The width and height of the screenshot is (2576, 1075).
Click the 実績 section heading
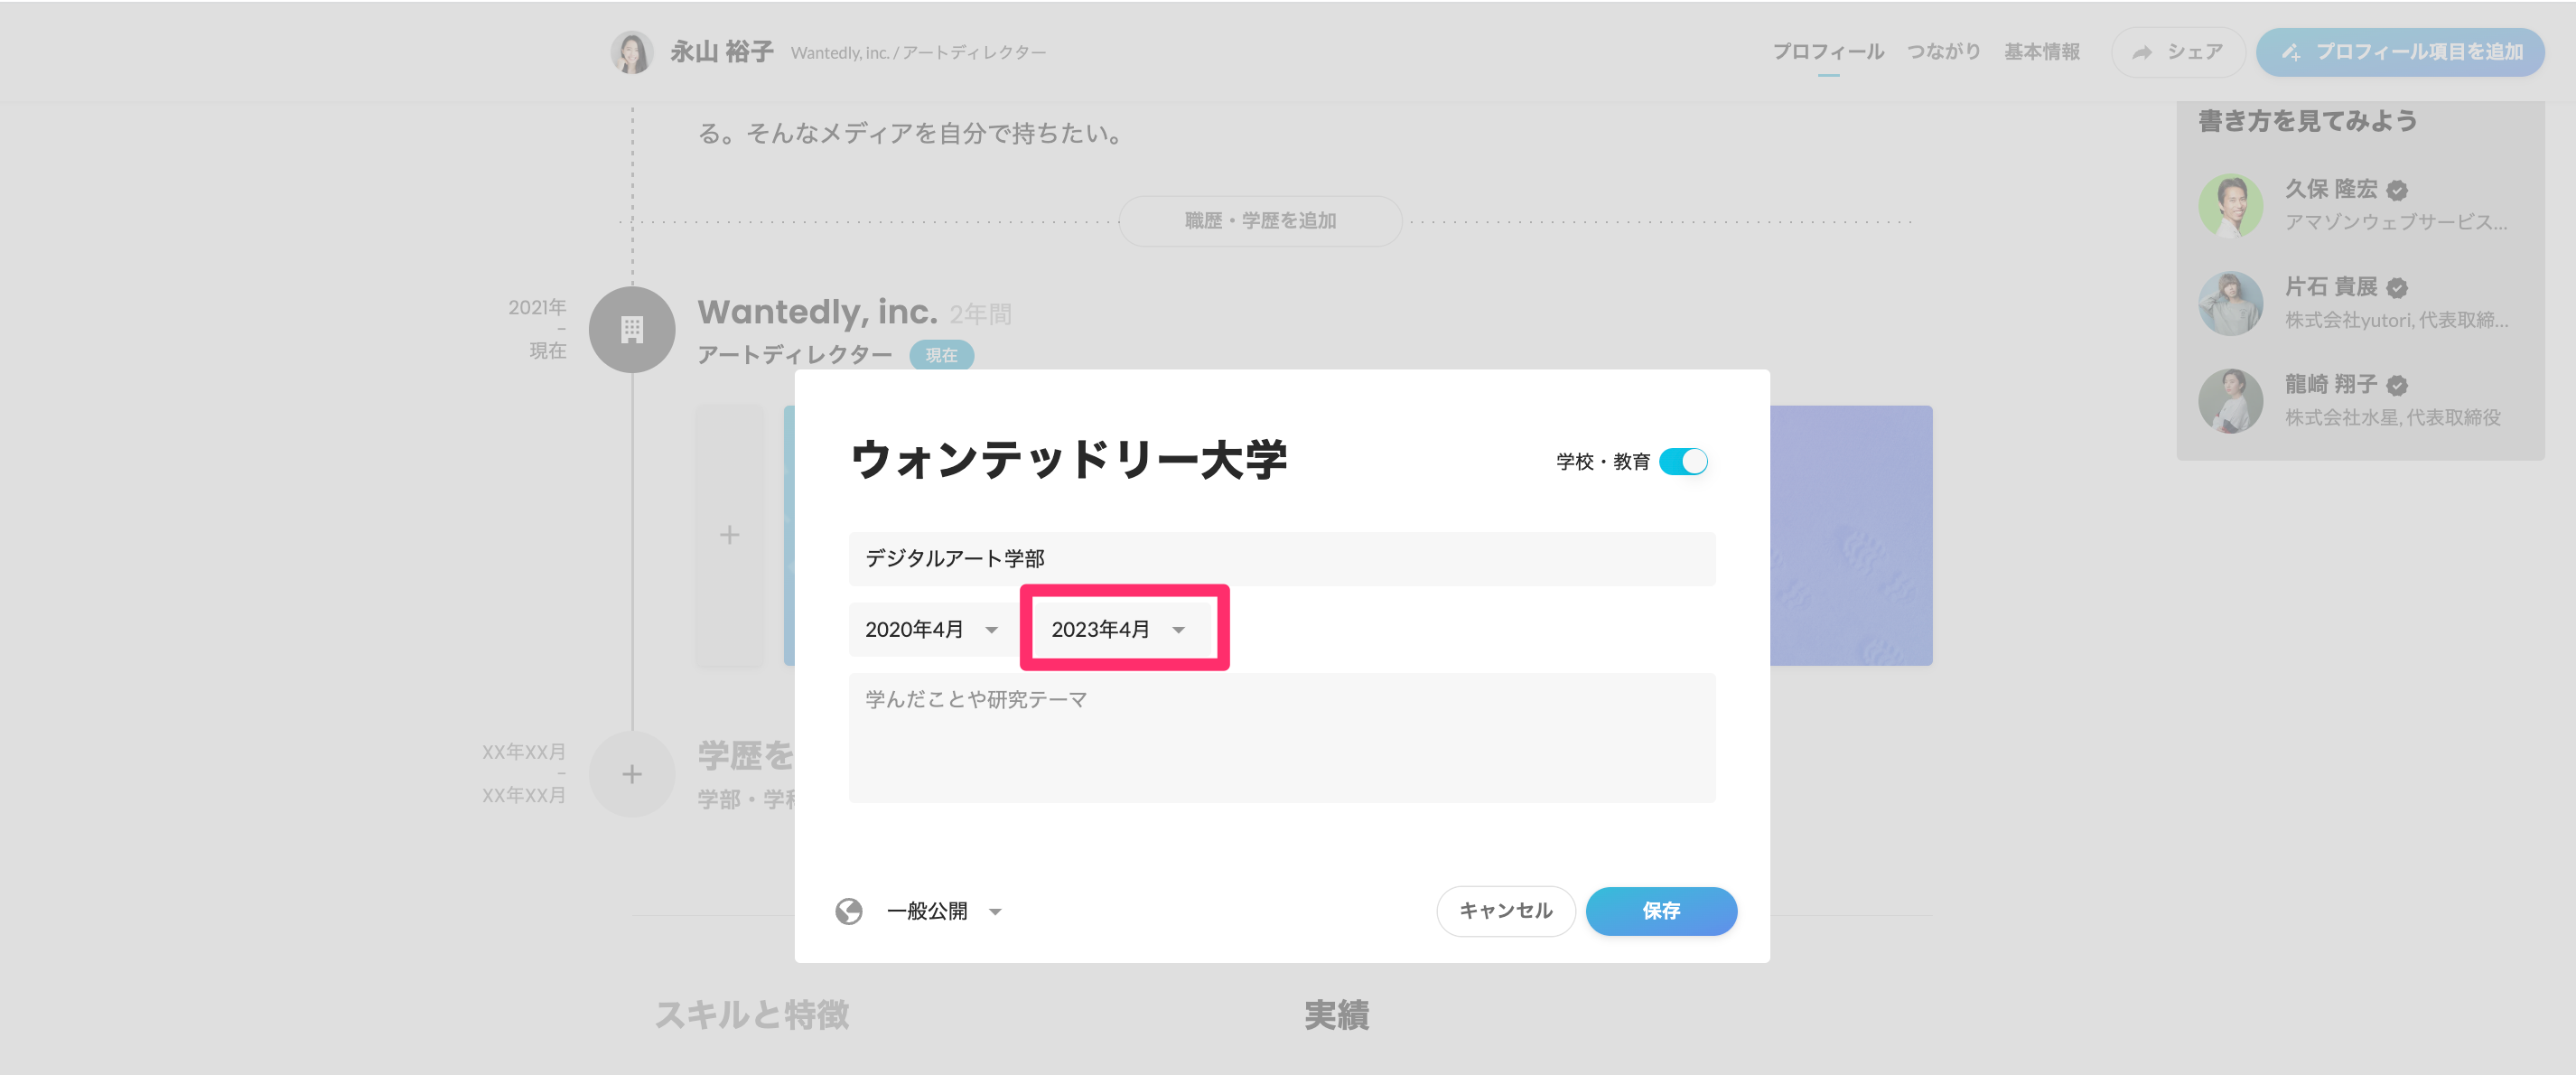pyautogui.click(x=1336, y=1015)
